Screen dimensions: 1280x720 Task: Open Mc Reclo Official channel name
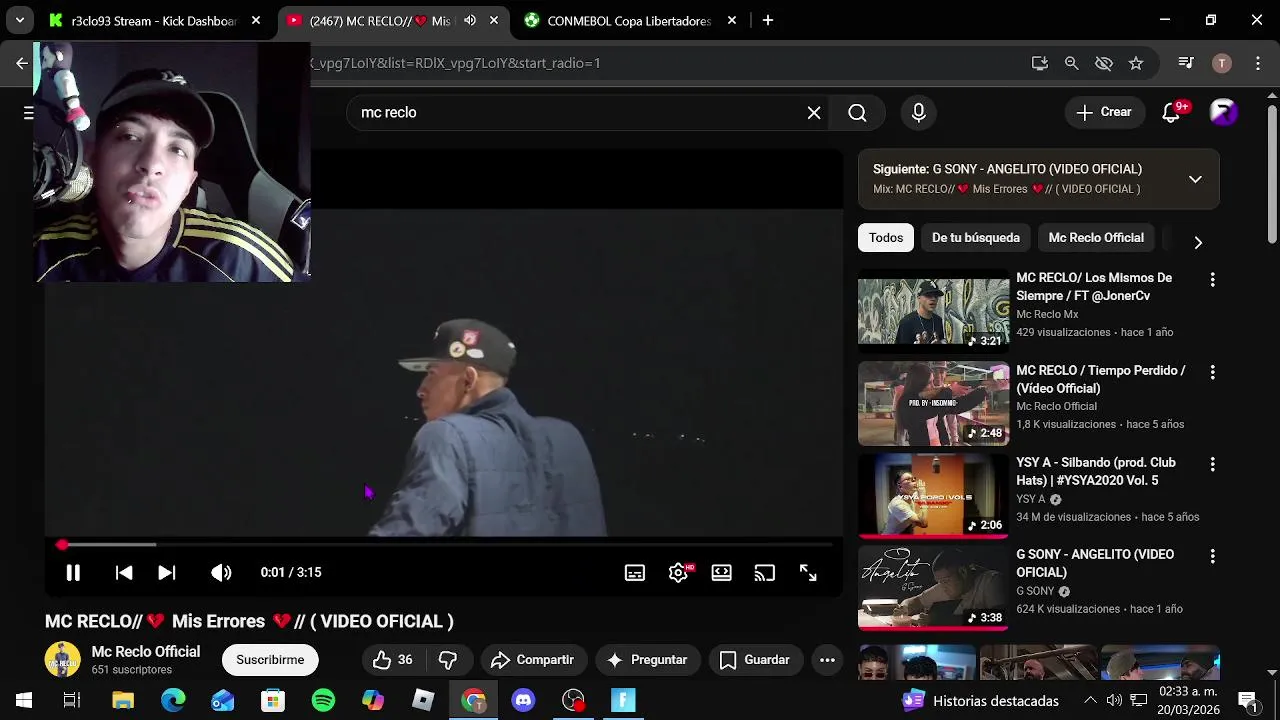coord(146,652)
